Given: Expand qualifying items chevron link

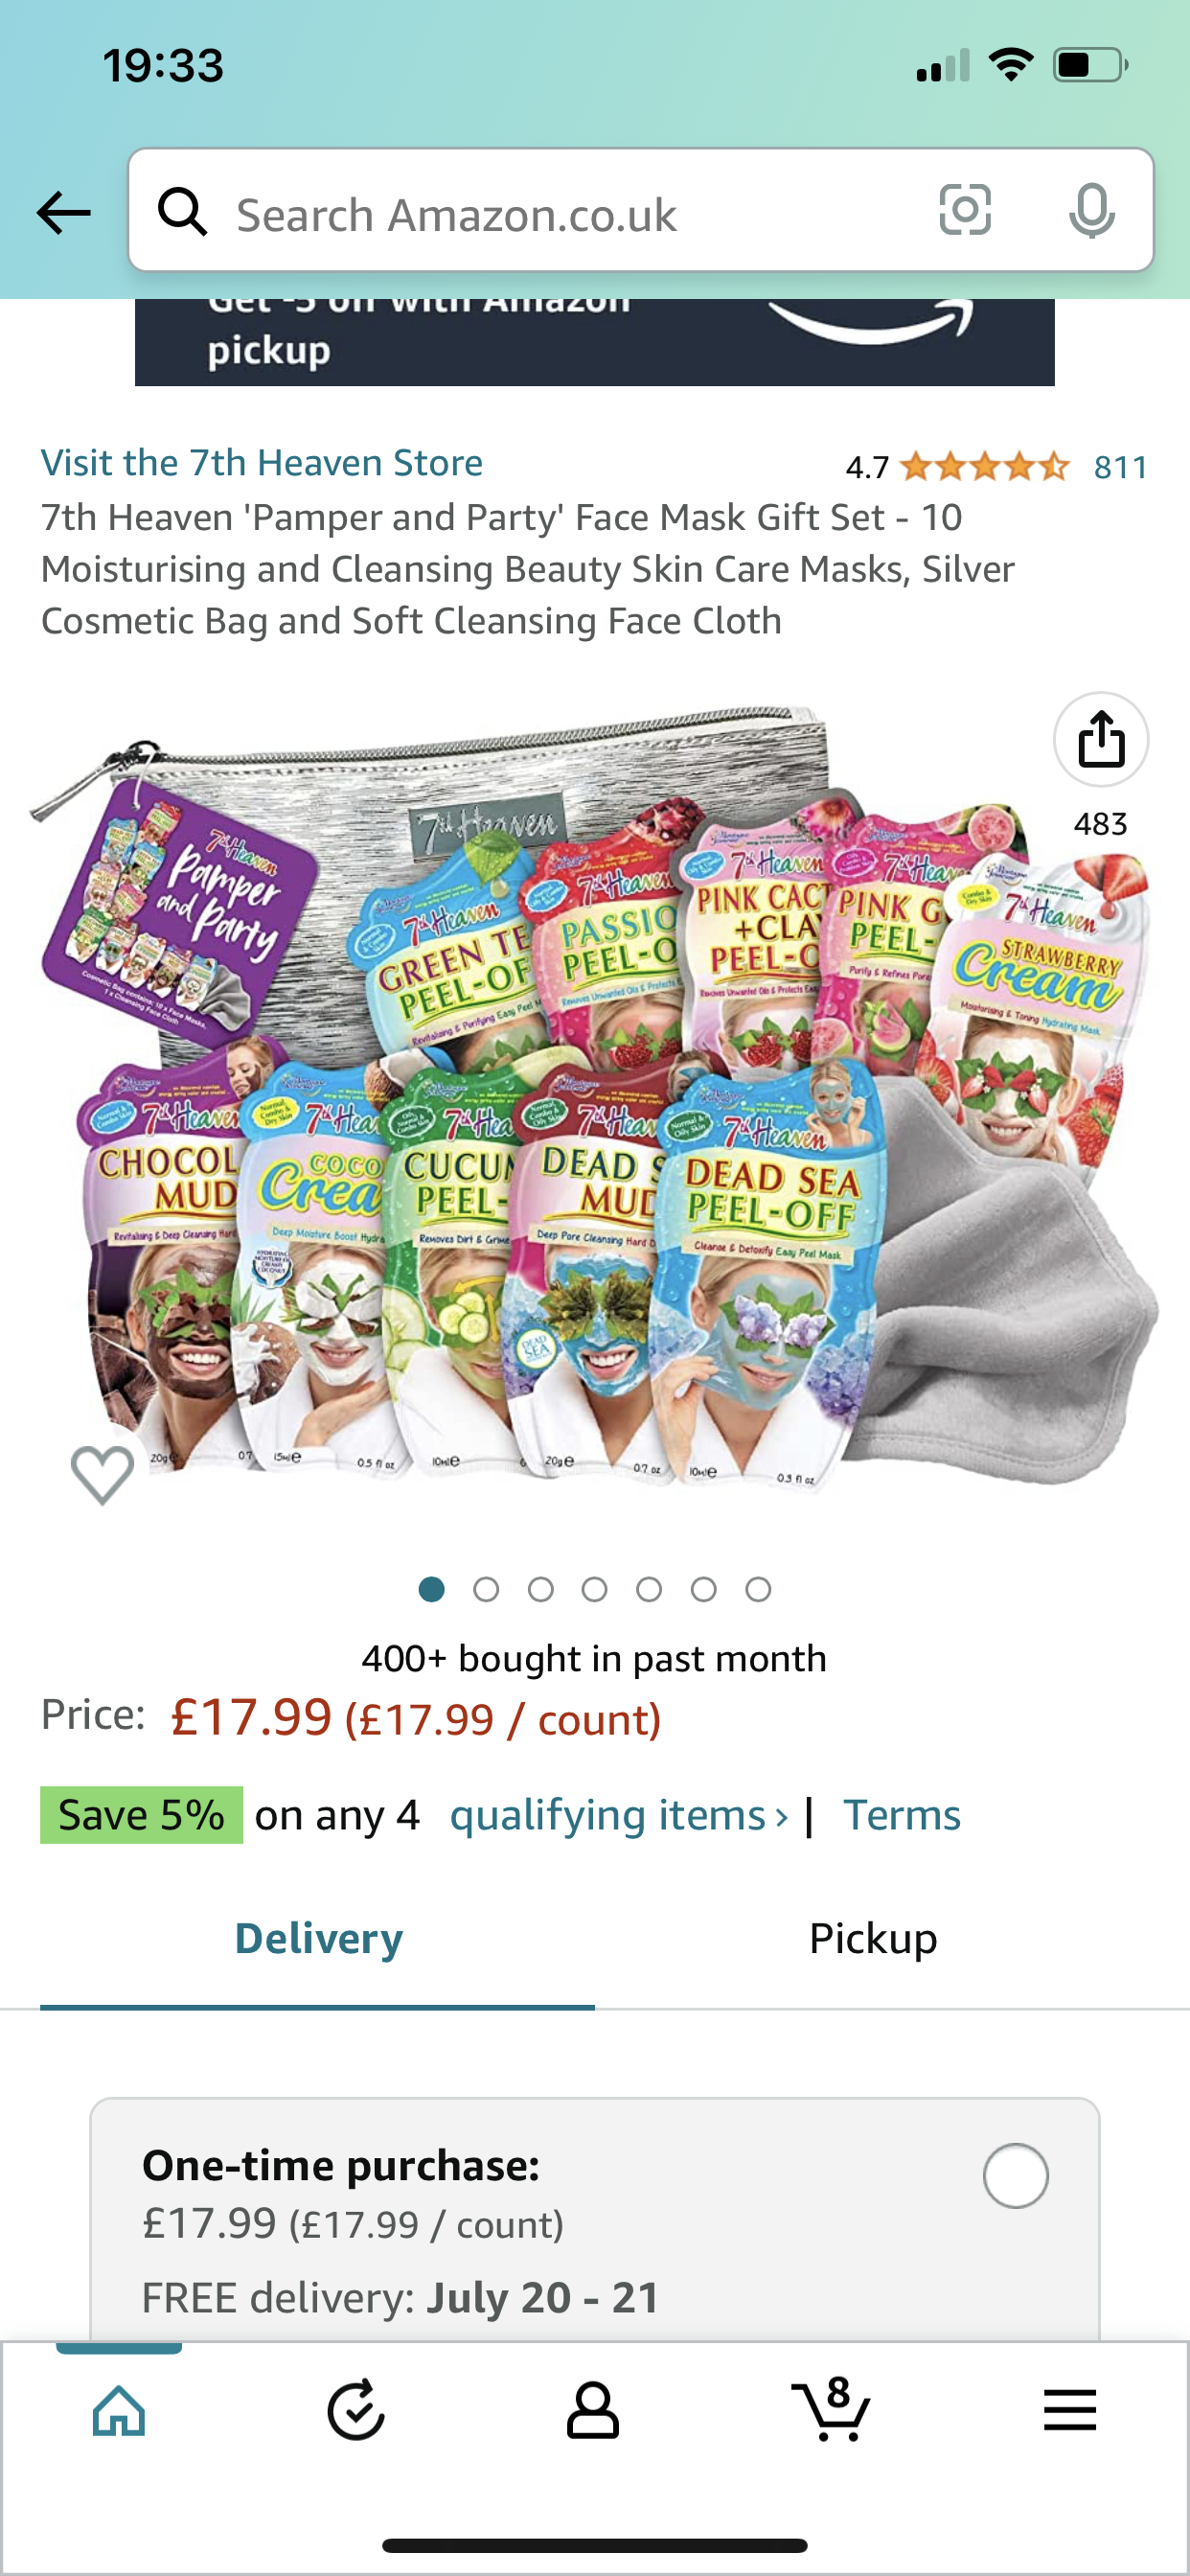Looking at the screenshot, I should tap(619, 1815).
